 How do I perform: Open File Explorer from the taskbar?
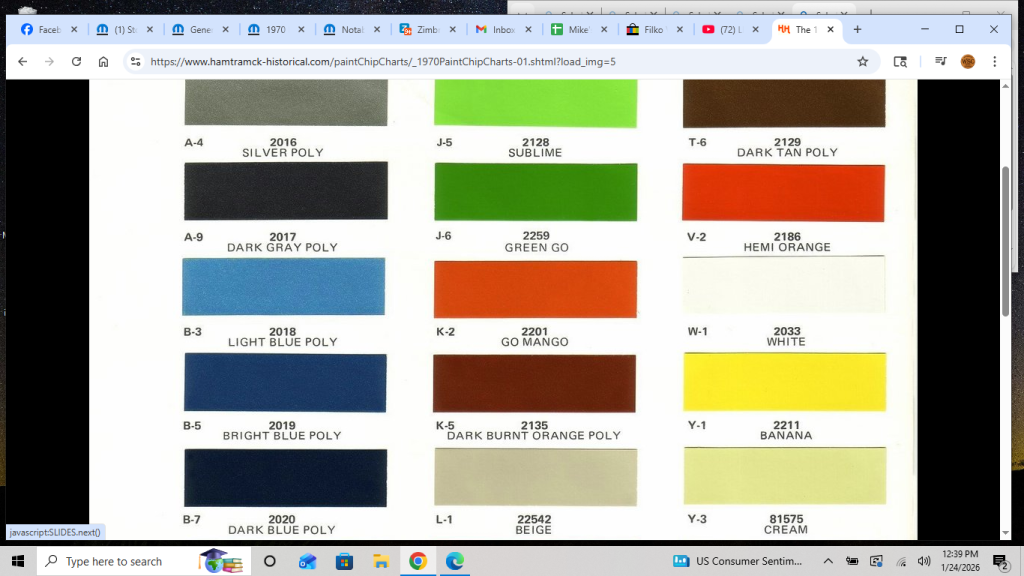[381, 561]
